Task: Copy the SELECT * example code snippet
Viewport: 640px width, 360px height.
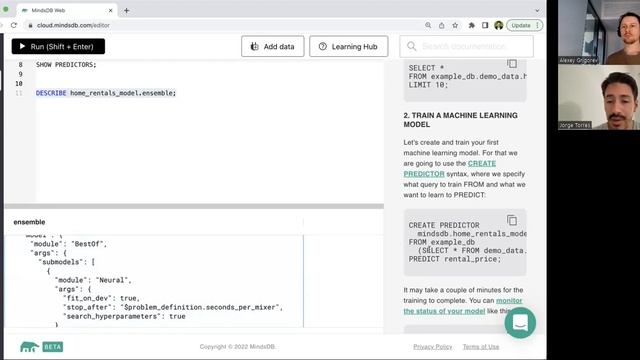Action: pyautogui.click(x=512, y=63)
